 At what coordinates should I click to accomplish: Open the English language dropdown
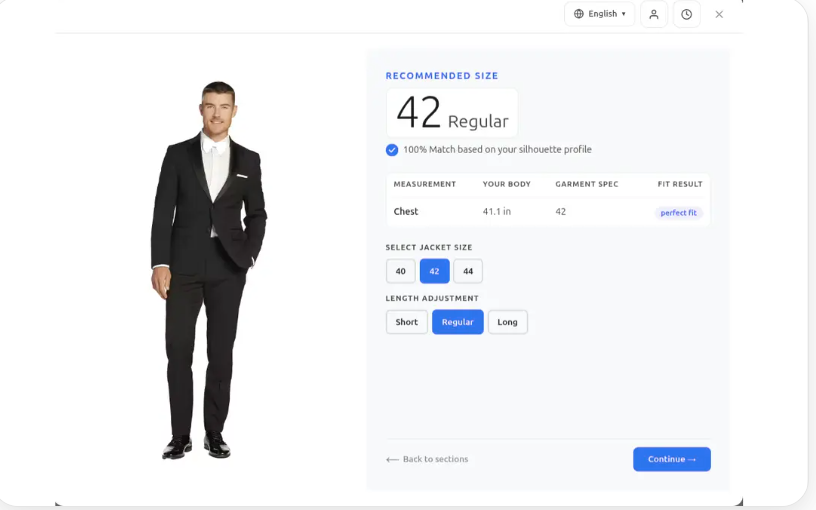[x=600, y=14]
